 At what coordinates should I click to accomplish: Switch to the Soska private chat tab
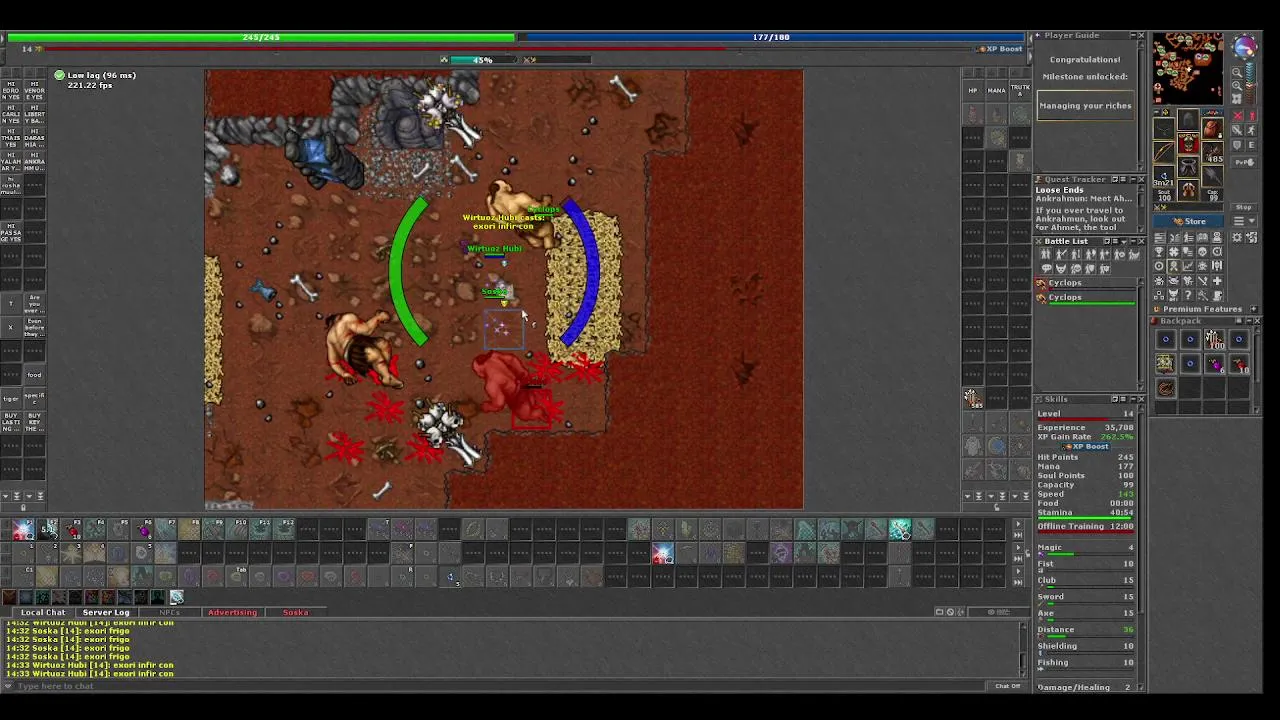295,612
